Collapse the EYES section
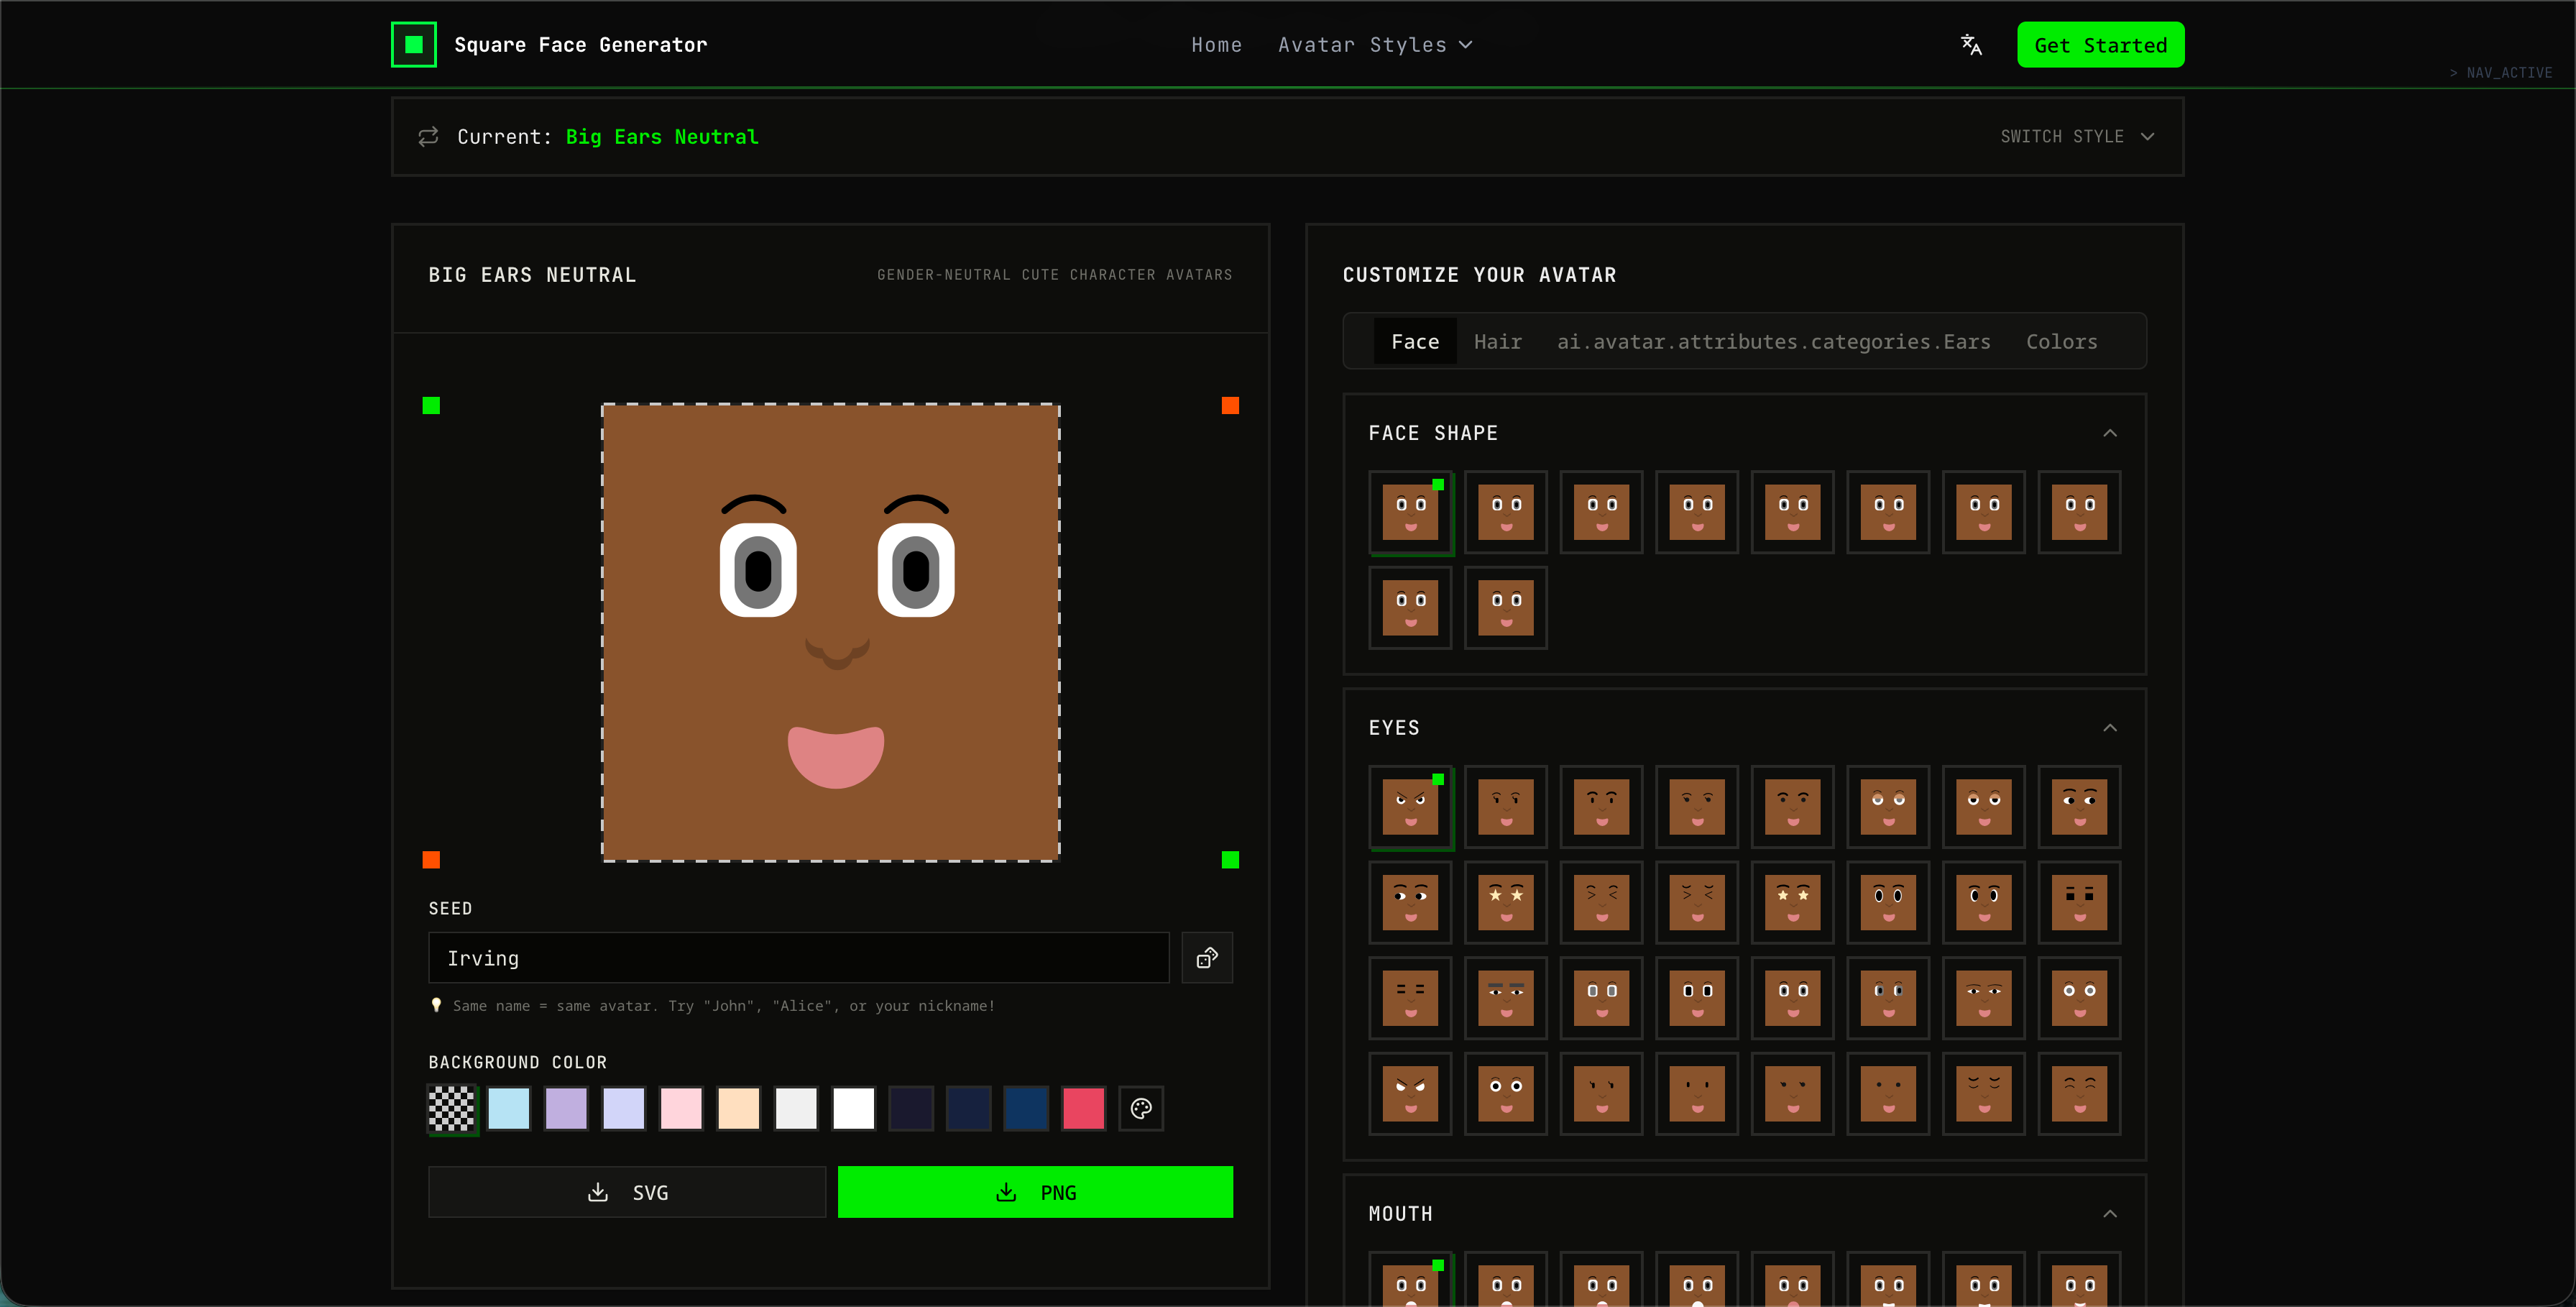The width and height of the screenshot is (2576, 1307). pyautogui.click(x=2110, y=727)
